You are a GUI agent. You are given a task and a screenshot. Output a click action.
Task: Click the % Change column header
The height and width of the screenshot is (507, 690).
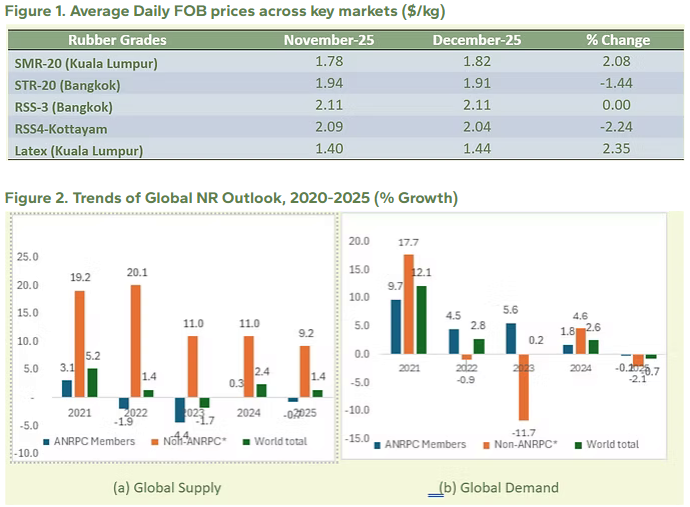(617, 40)
